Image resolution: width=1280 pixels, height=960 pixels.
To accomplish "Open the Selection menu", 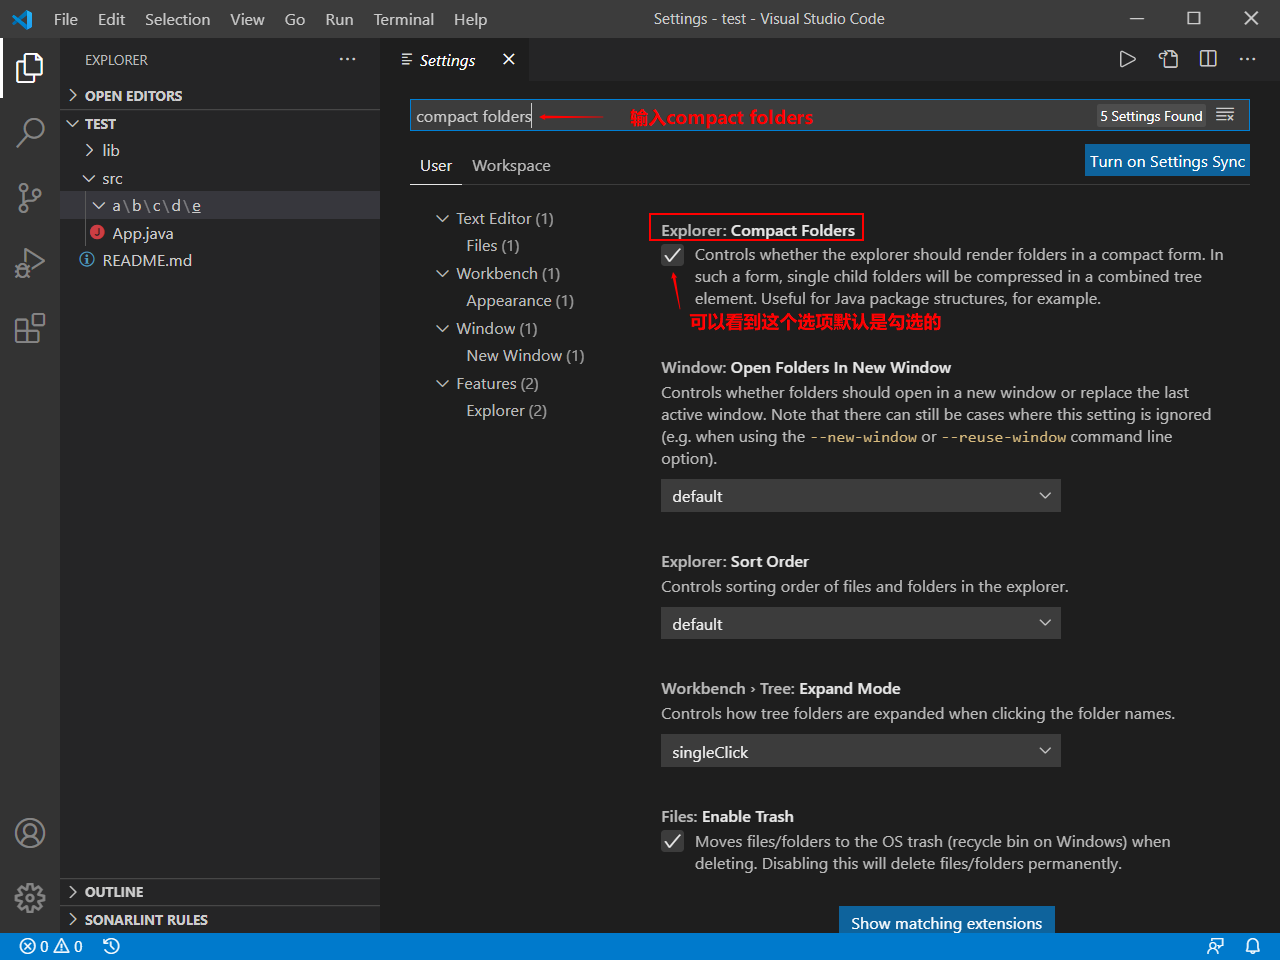I will tap(178, 19).
